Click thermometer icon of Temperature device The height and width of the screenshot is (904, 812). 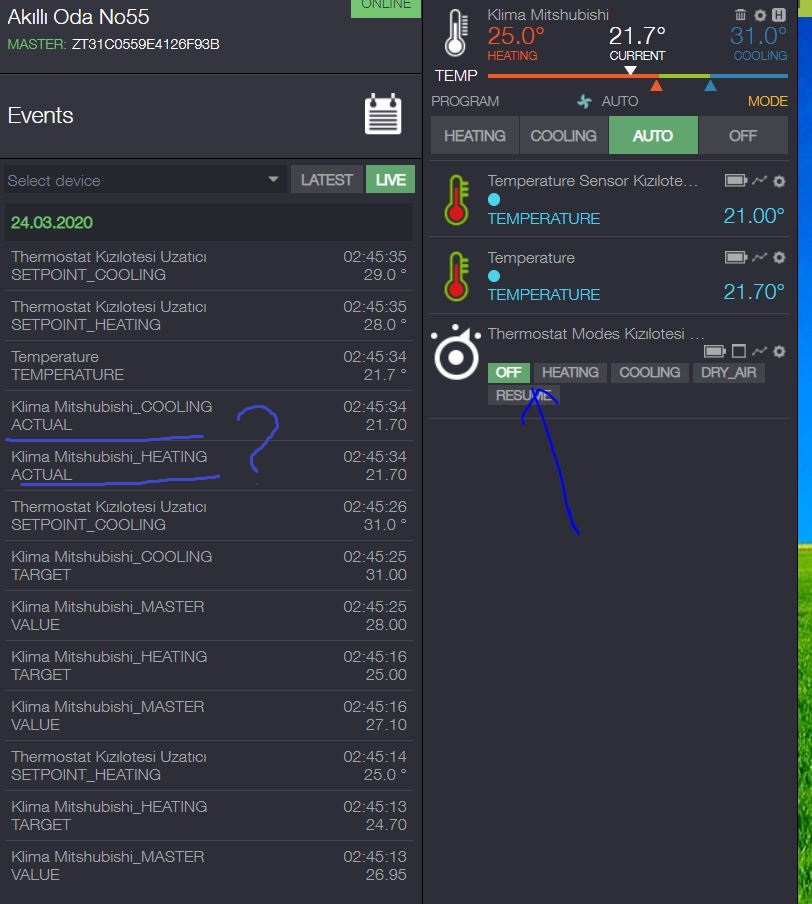tap(456, 276)
